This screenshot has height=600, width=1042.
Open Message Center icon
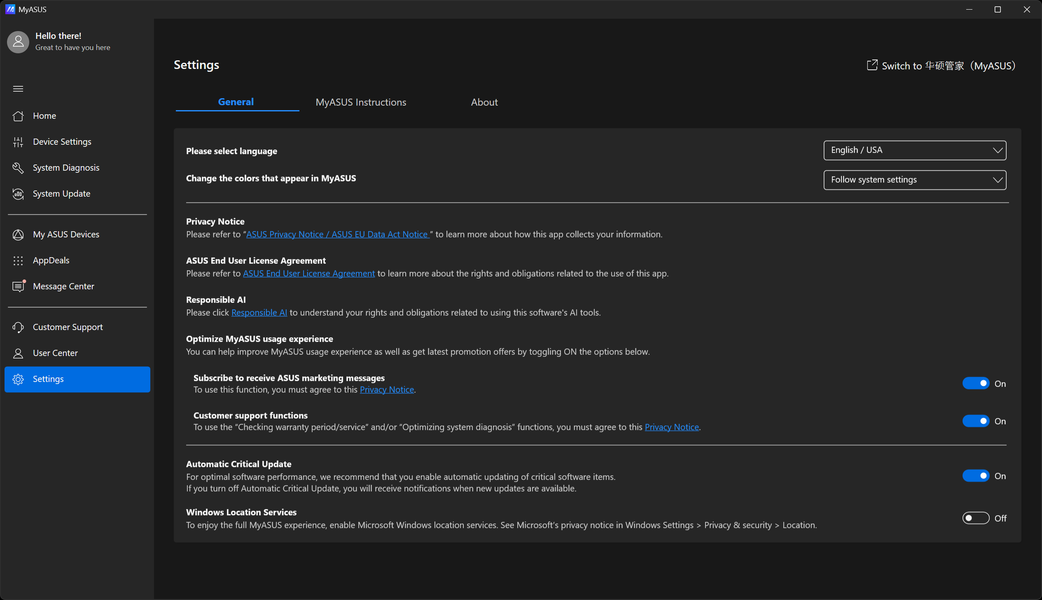point(18,287)
